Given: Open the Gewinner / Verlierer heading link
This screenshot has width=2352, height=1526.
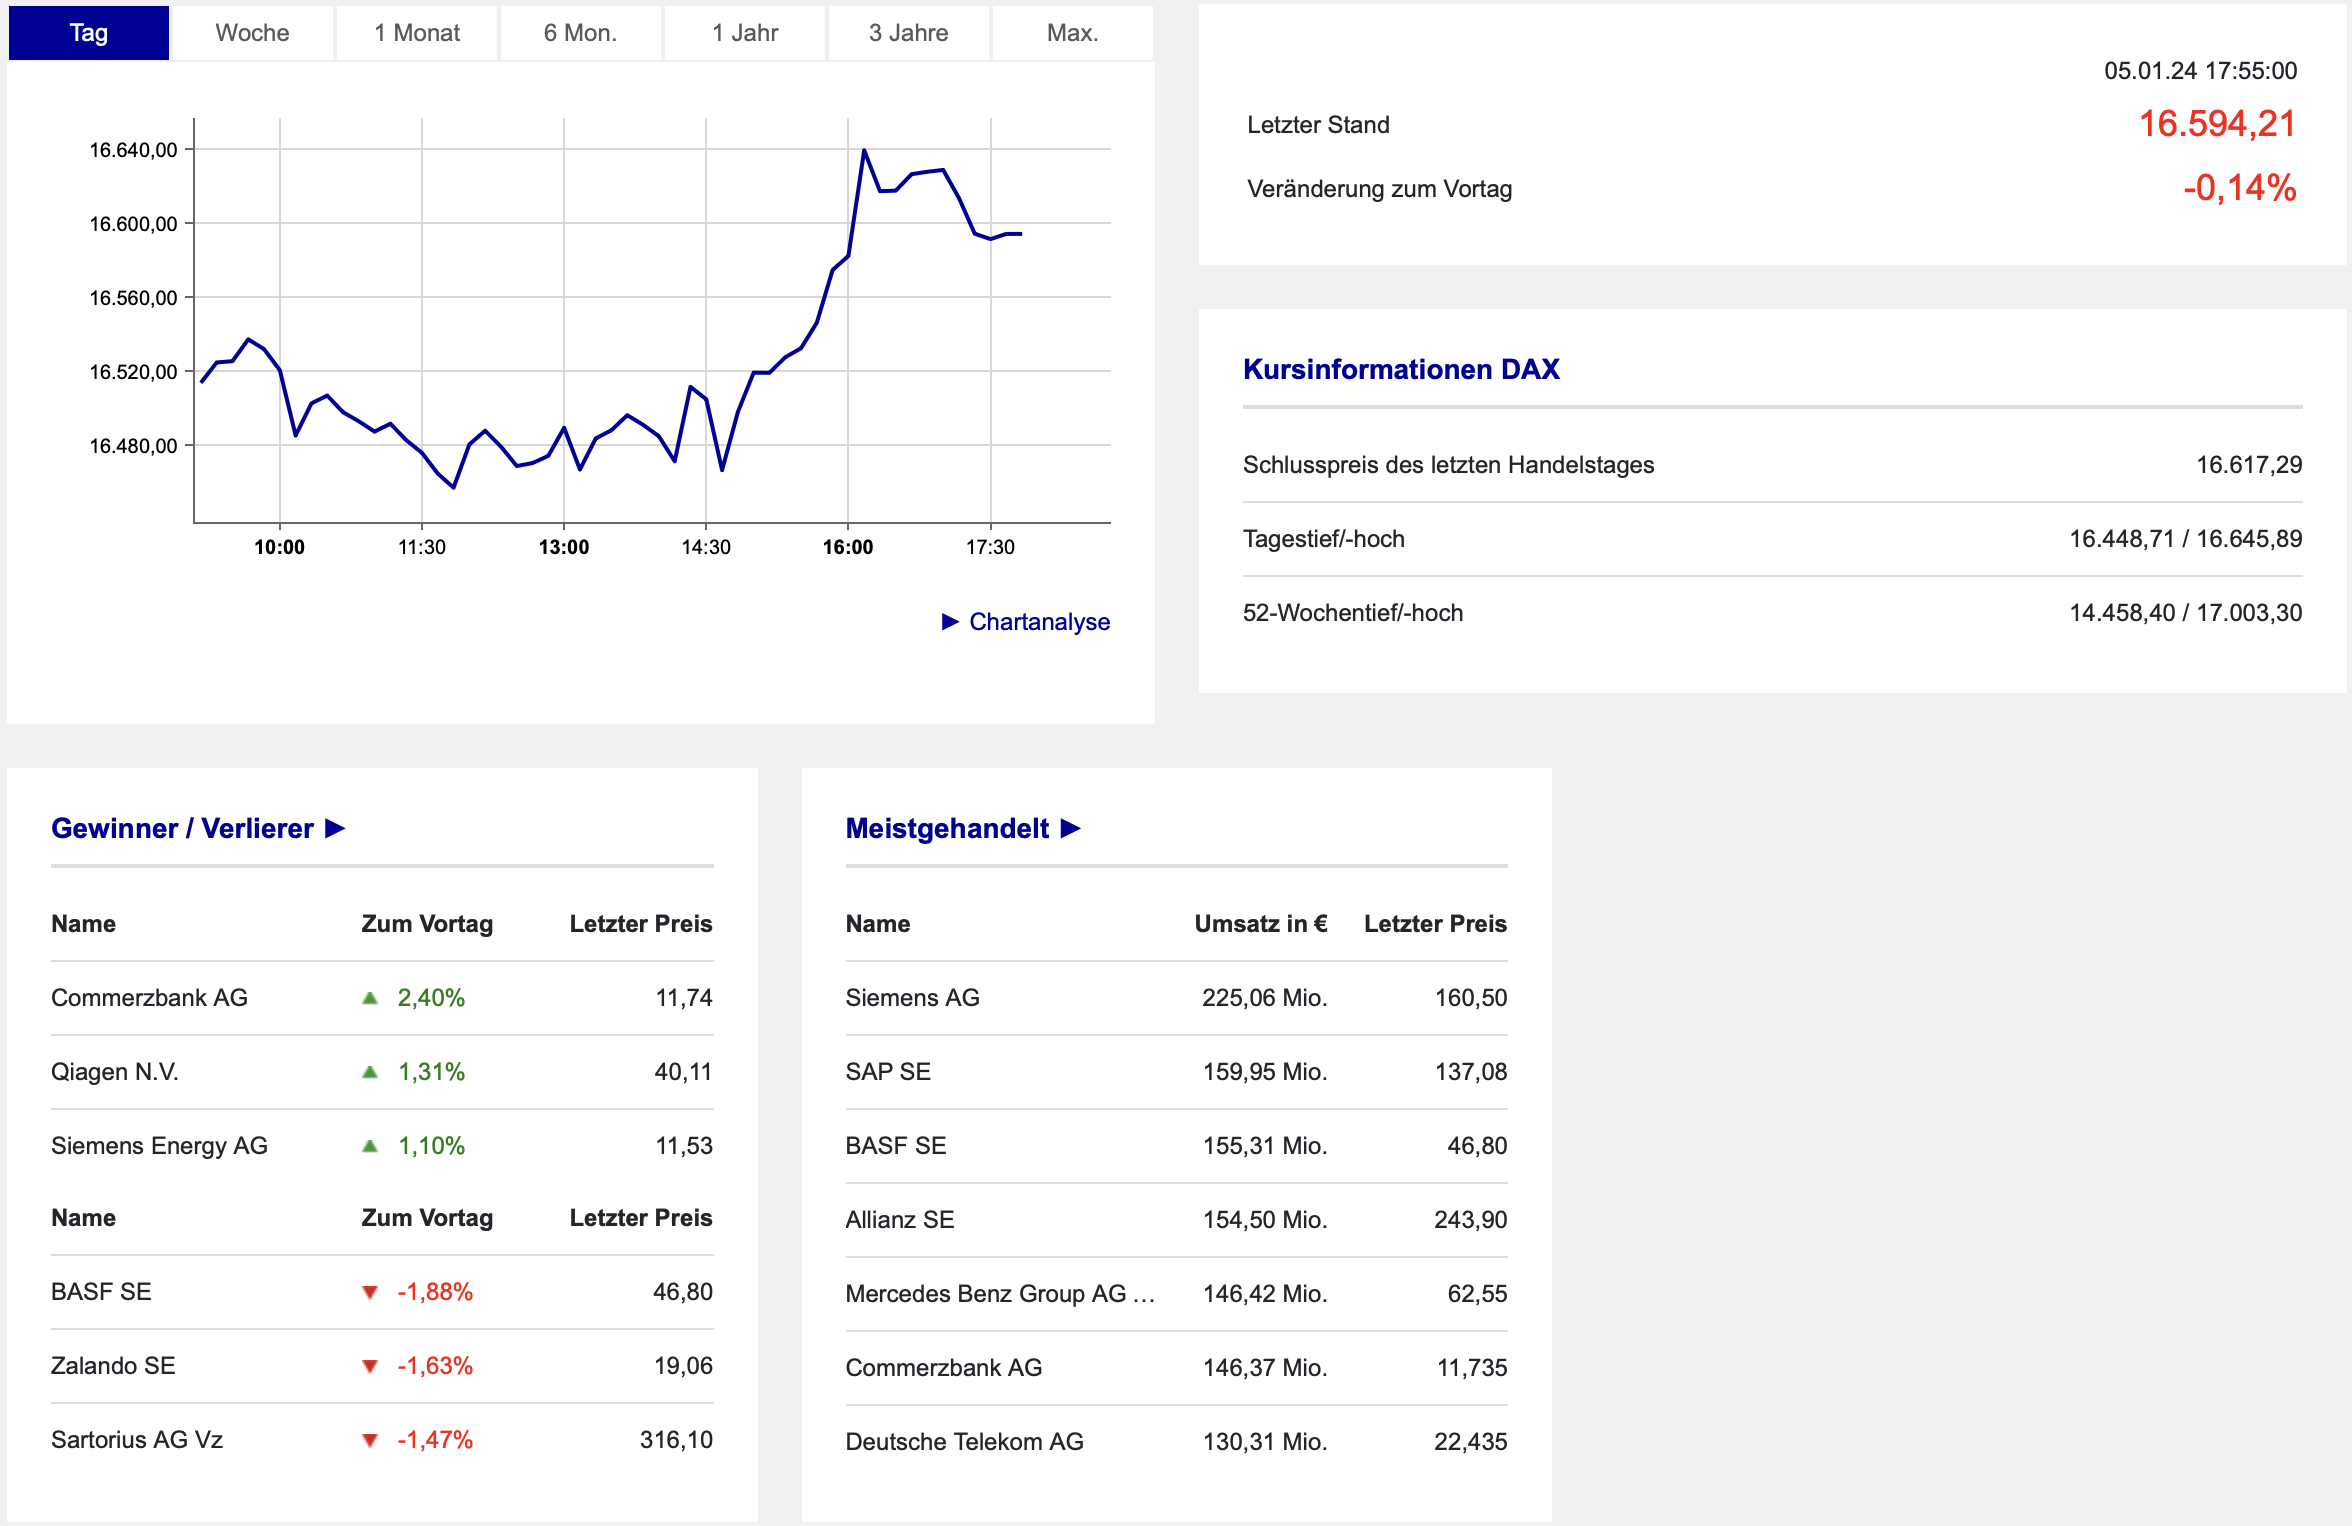Looking at the screenshot, I should coord(182,828).
